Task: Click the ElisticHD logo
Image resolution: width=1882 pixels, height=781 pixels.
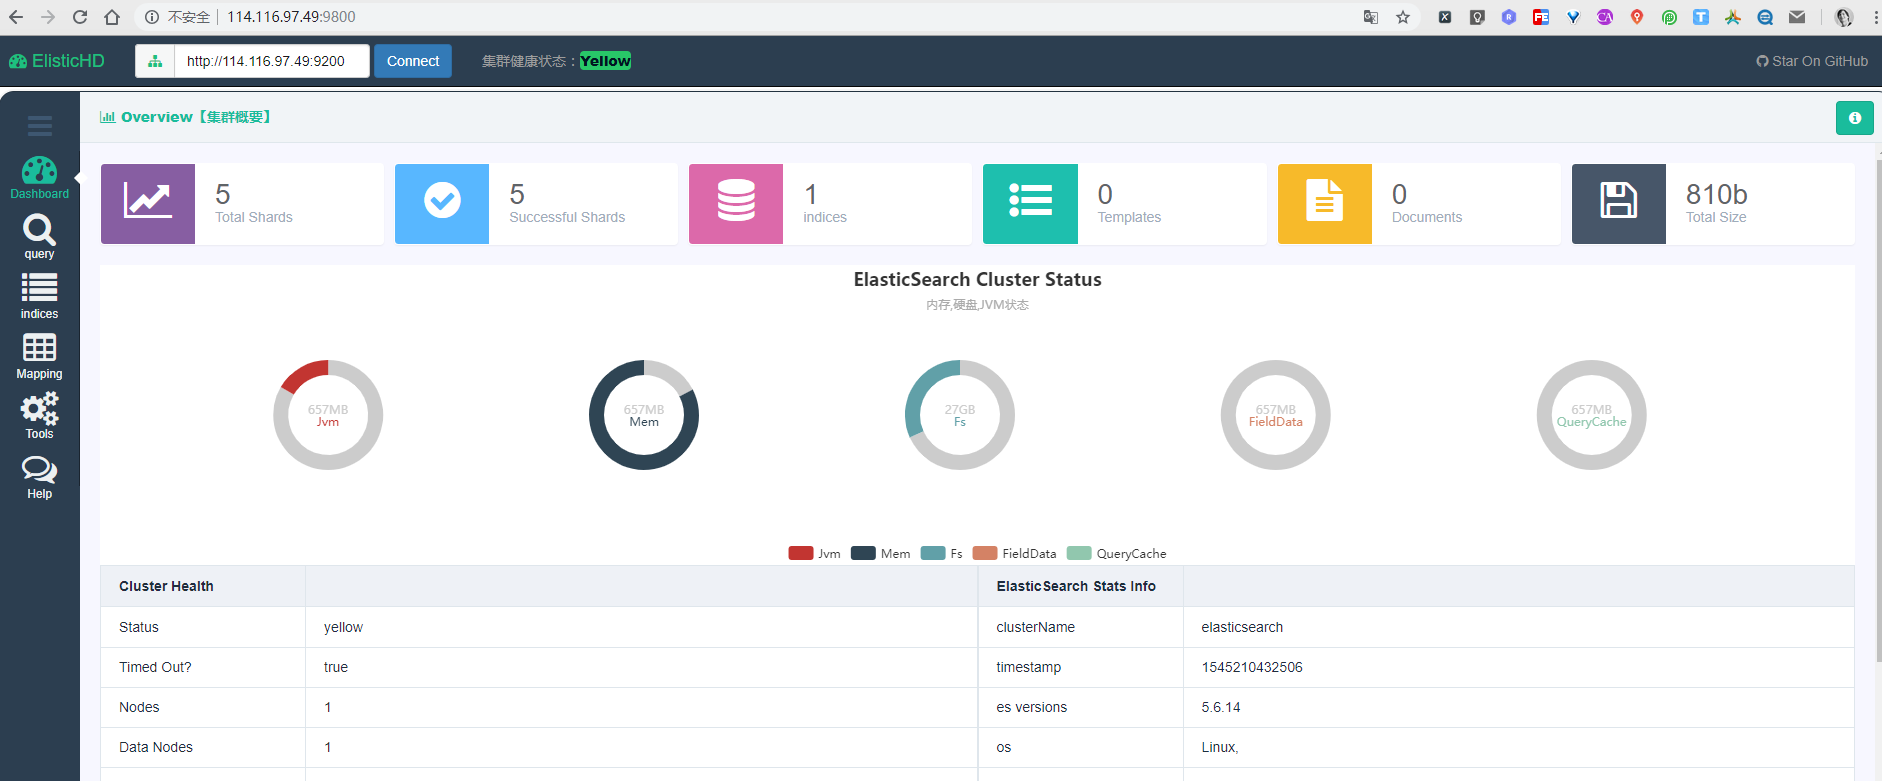Action: [57, 61]
